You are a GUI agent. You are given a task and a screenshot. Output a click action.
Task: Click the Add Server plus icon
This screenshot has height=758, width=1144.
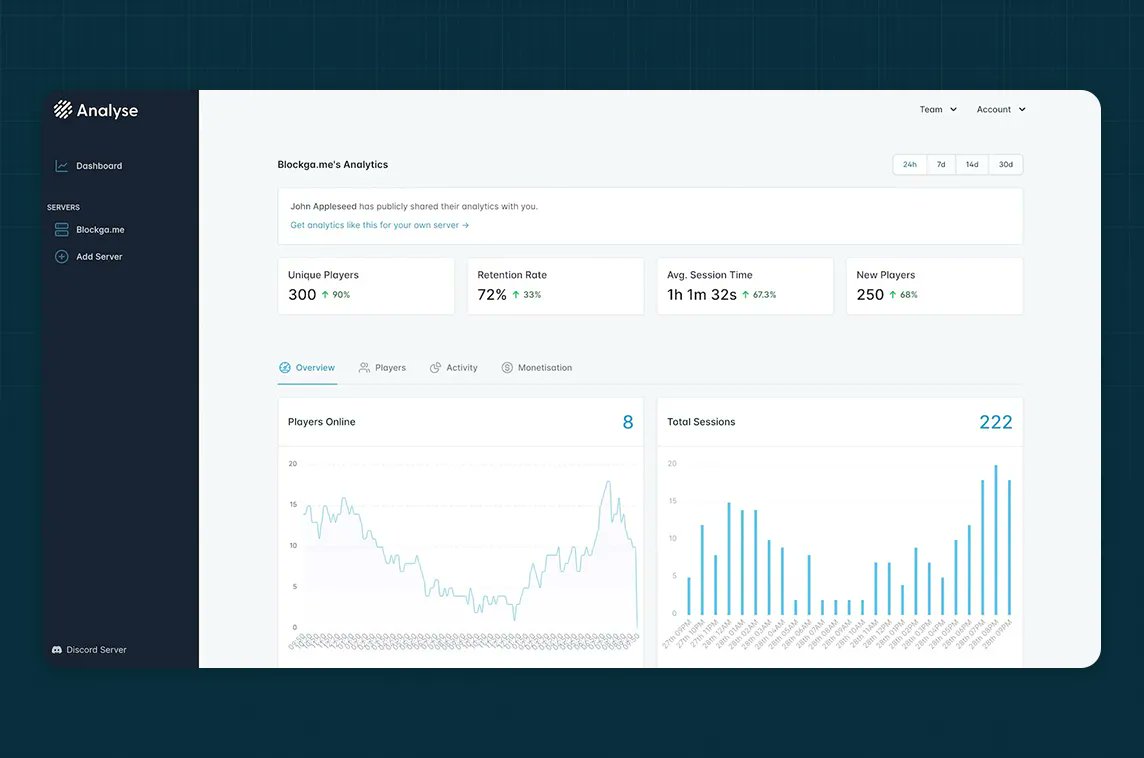click(x=61, y=257)
